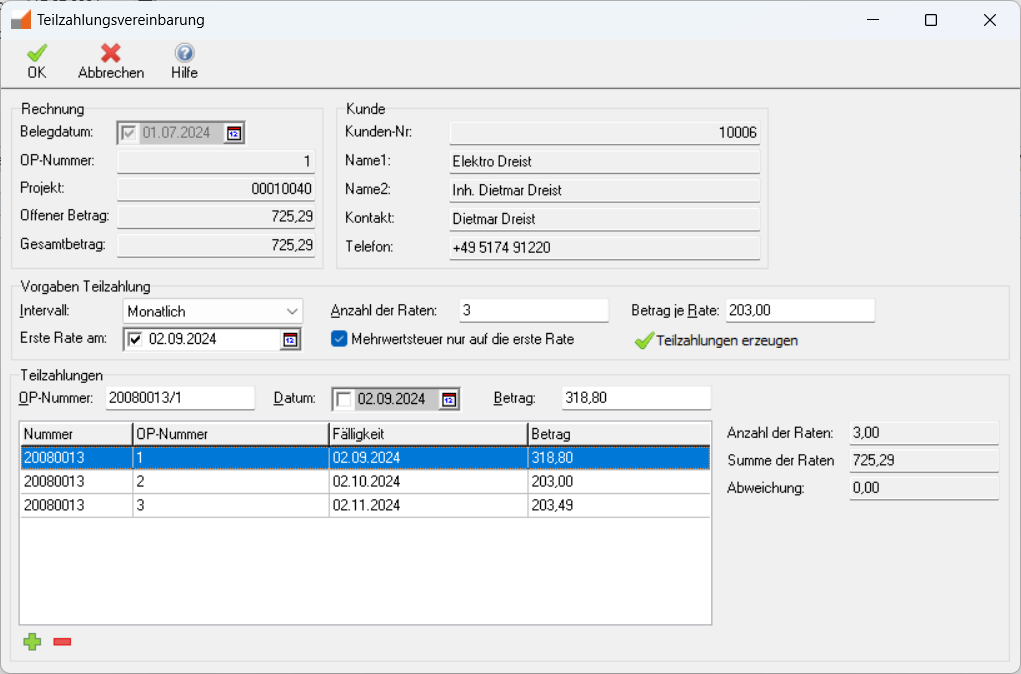Viewport: 1021px width, 674px height.
Task: Select installment row due 02.10.2024
Action: tap(365, 481)
